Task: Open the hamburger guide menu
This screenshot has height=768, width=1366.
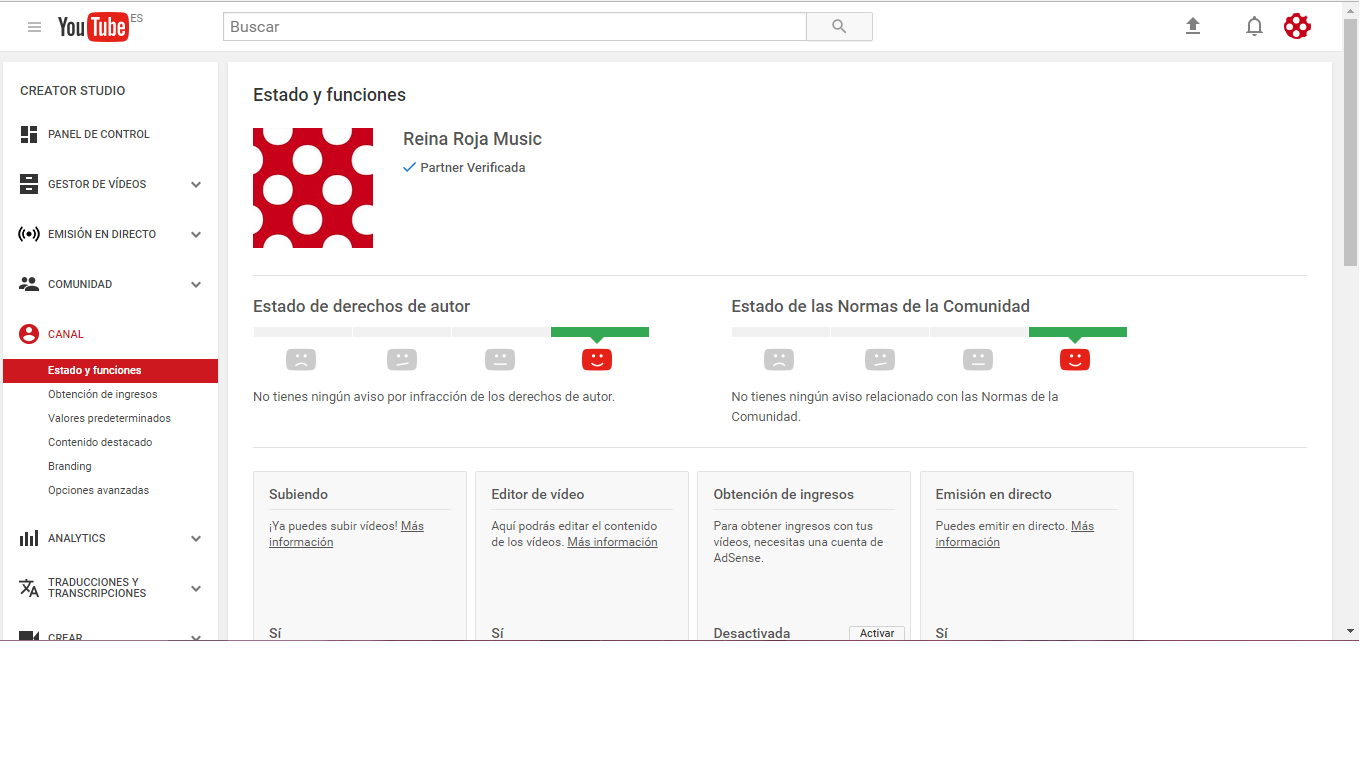Action: click(x=35, y=27)
